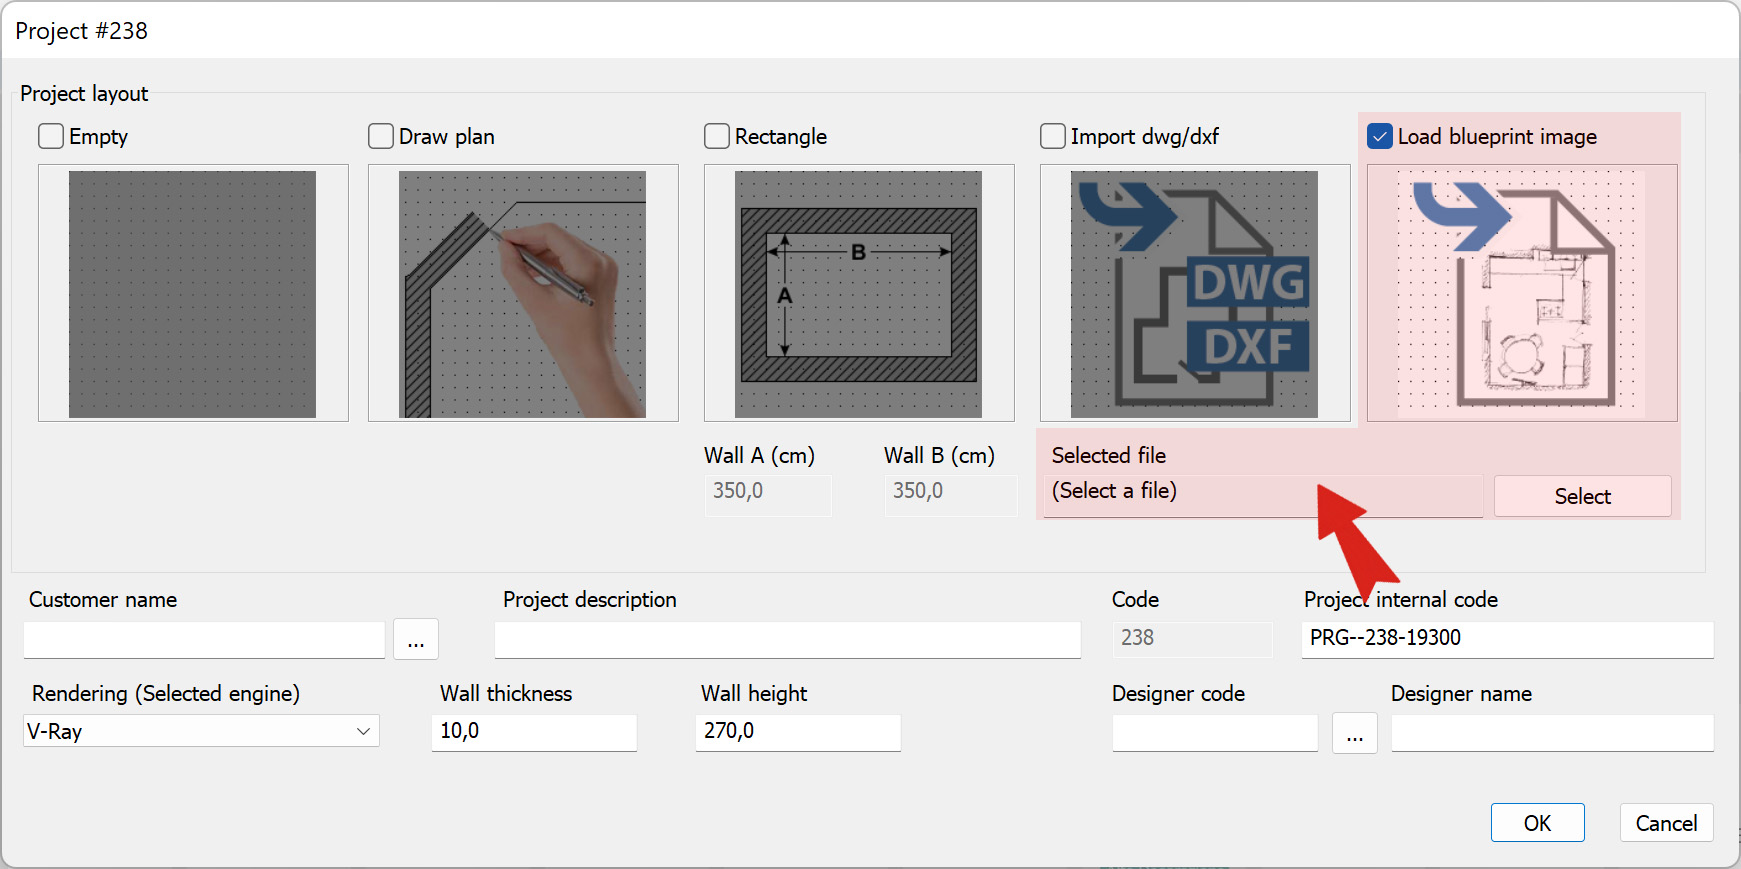Viewport: 1741px width, 869px height.
Task: Click the blueprint image load icon
Action: coord(1522,293)
